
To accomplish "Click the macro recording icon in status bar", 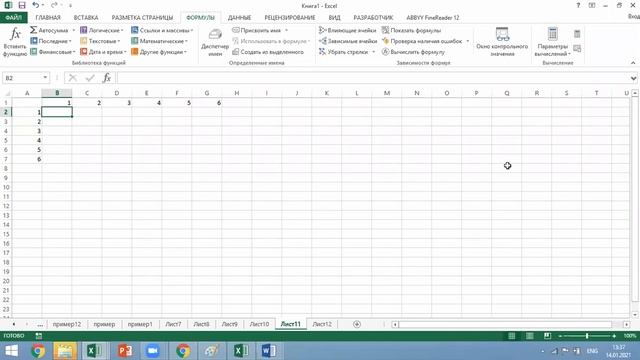I will tap(39, 336).
